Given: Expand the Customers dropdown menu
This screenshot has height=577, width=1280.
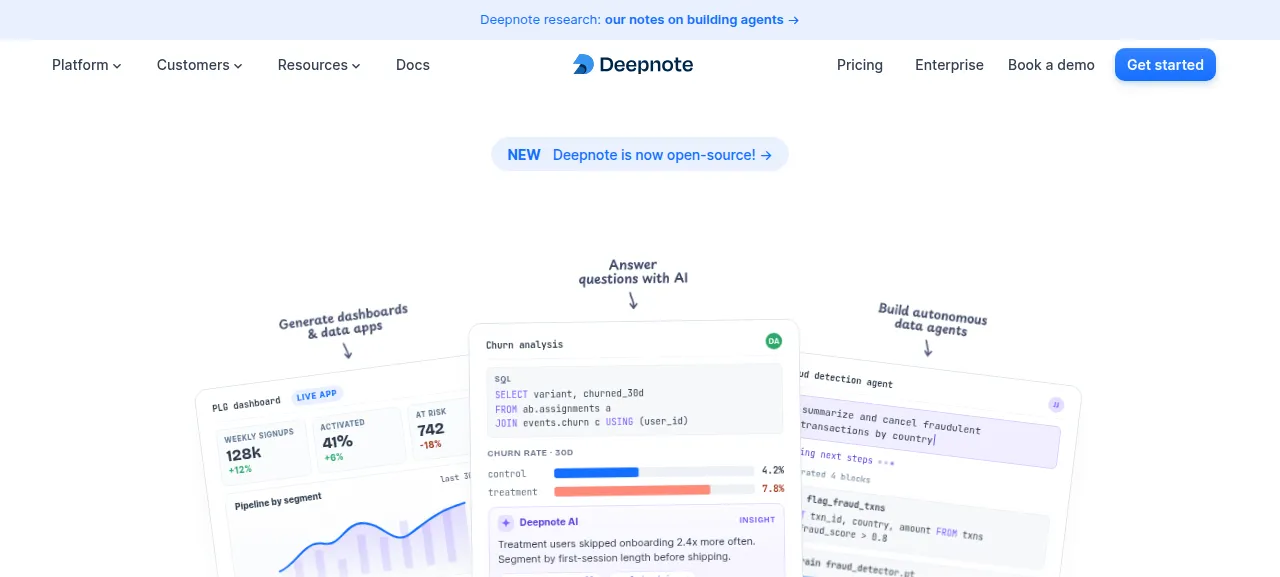Looking at the screenshot, I should click(200, 65).
